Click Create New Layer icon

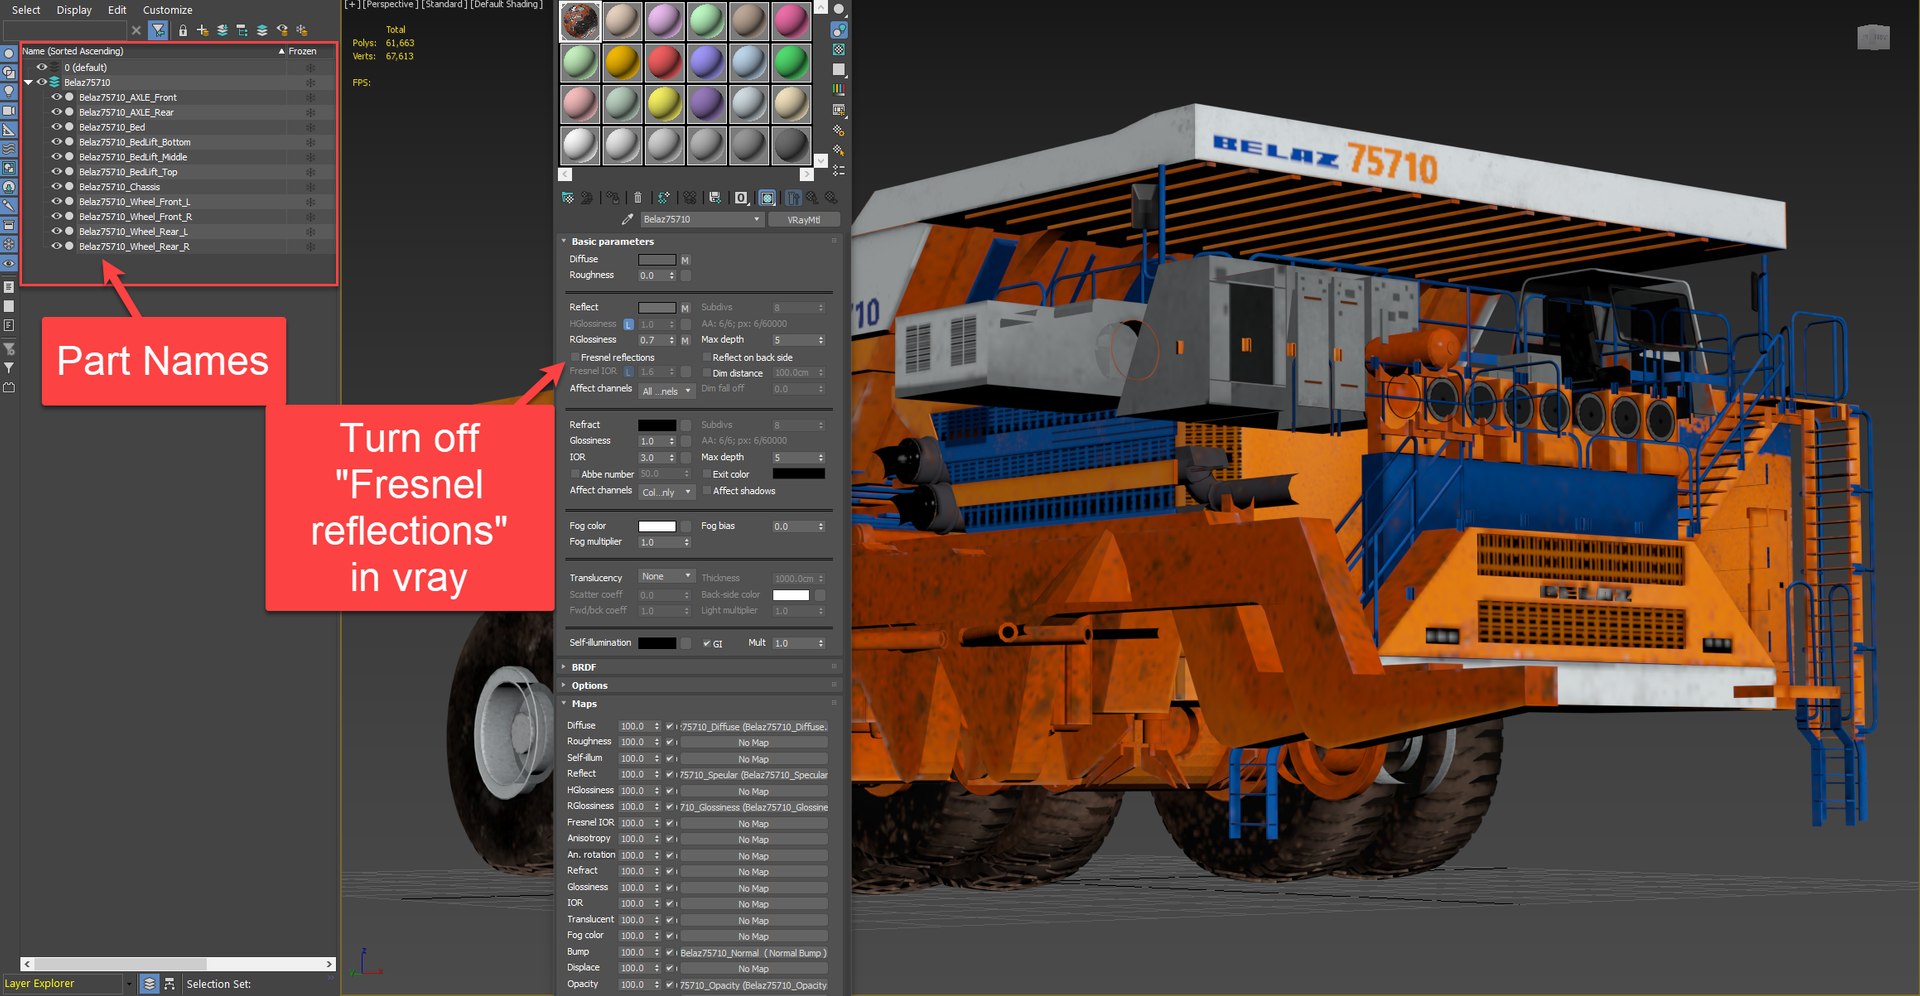(x=203, y=31)
